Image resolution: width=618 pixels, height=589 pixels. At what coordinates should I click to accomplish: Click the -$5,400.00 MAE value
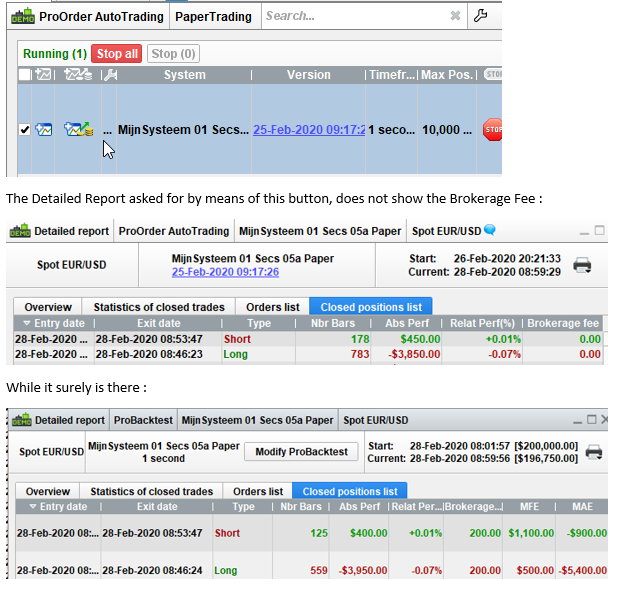[583, 570]
